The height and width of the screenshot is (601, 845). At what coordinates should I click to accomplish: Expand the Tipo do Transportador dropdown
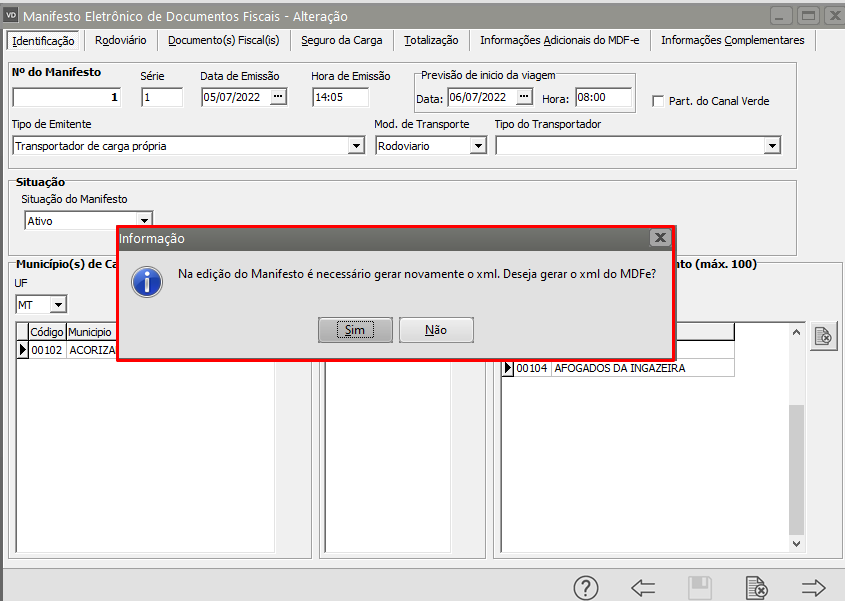(772, 146)
